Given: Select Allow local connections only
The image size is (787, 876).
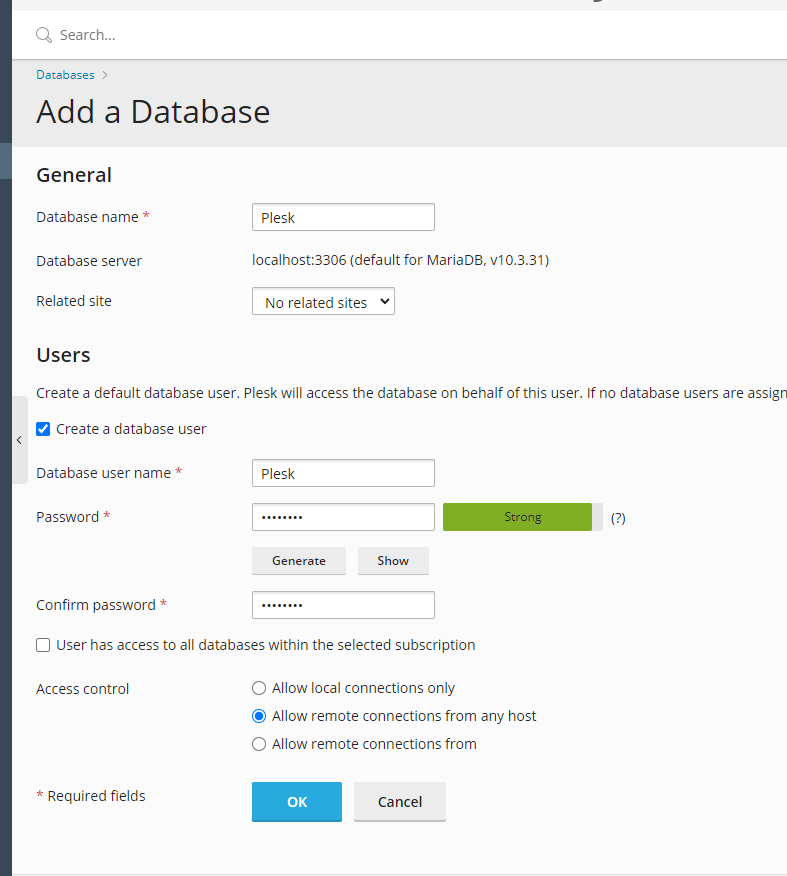Looking at the screenshot, I should coord(259,688).
